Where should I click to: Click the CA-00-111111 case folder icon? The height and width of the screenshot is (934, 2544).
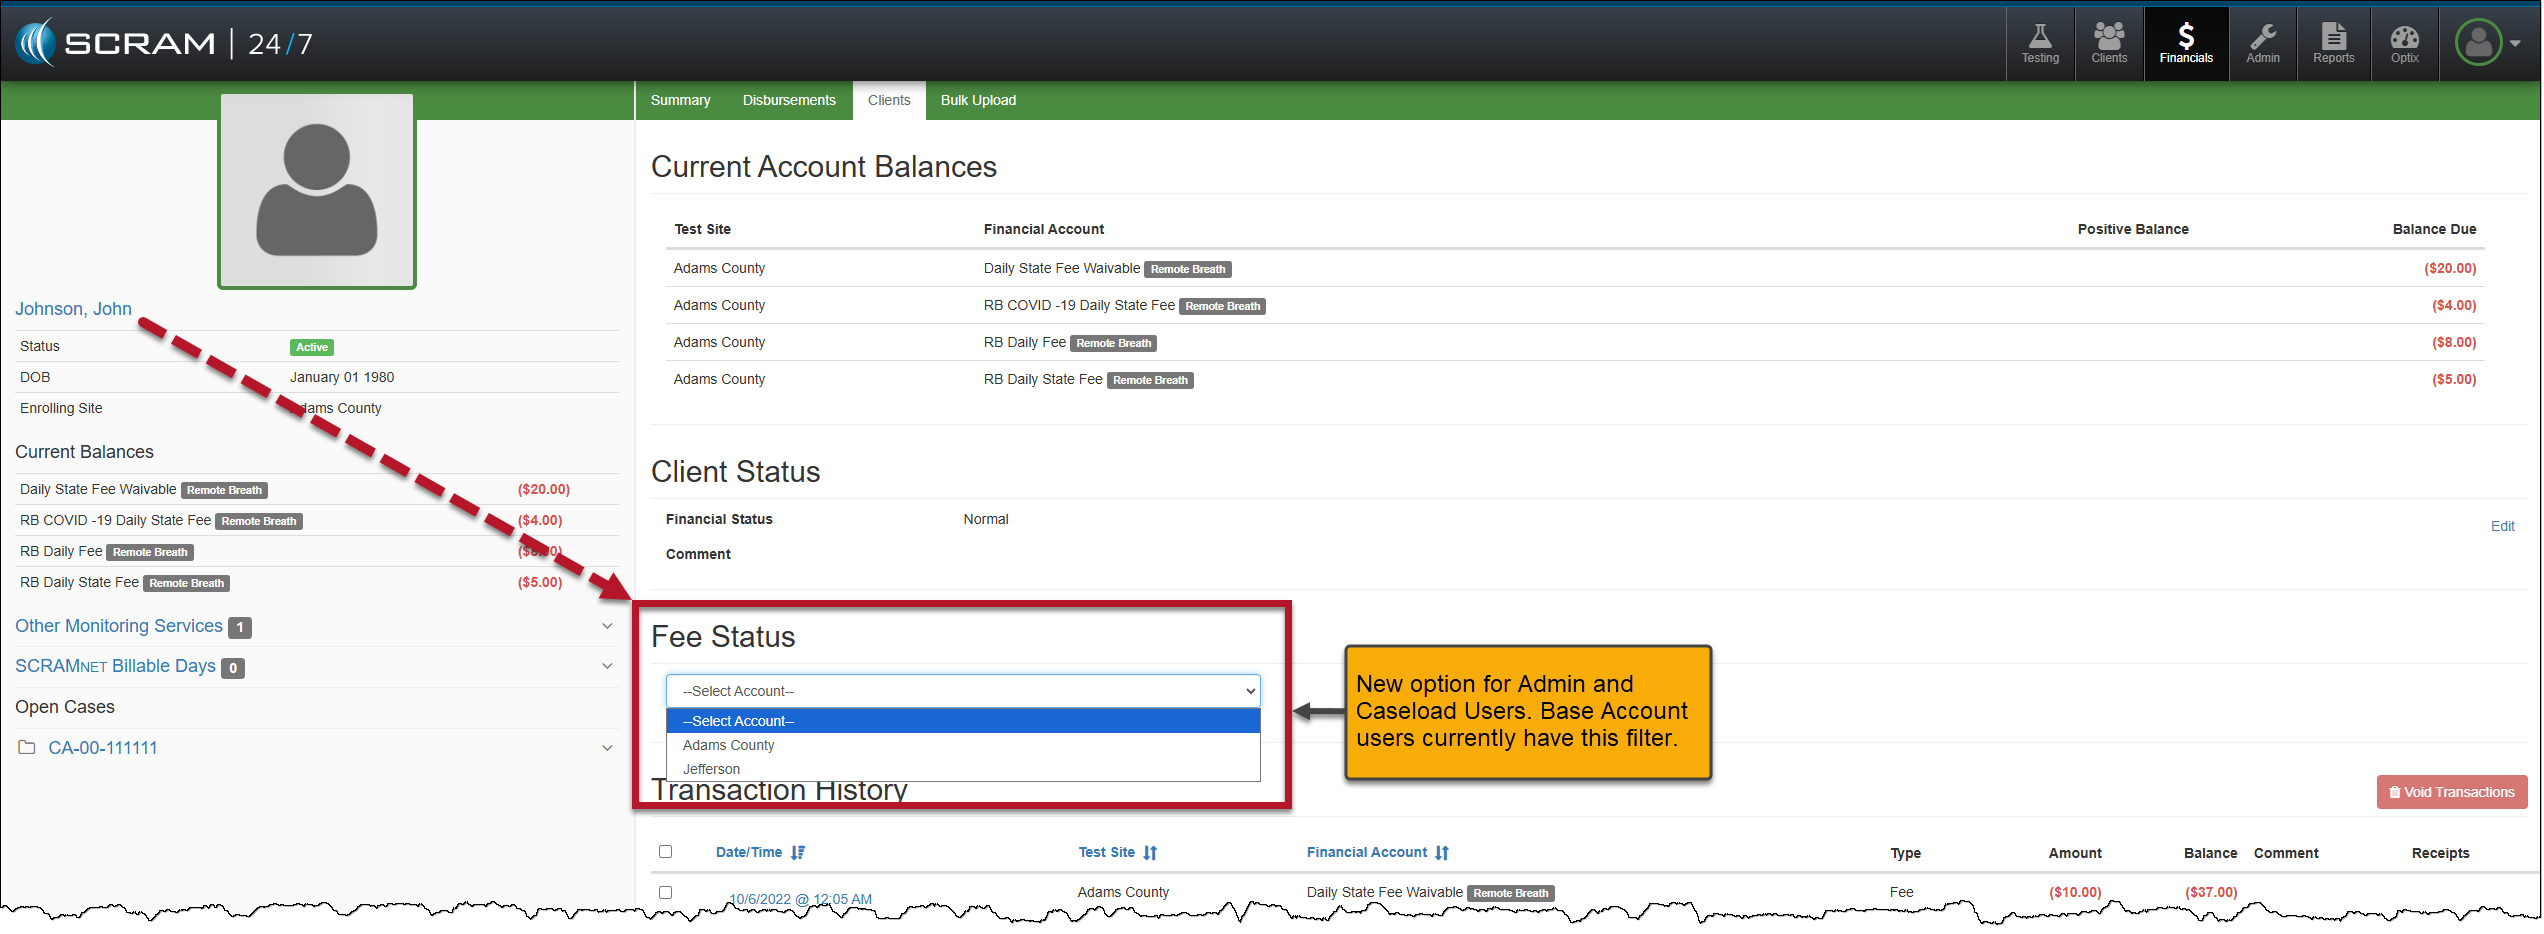pos(27,748)
